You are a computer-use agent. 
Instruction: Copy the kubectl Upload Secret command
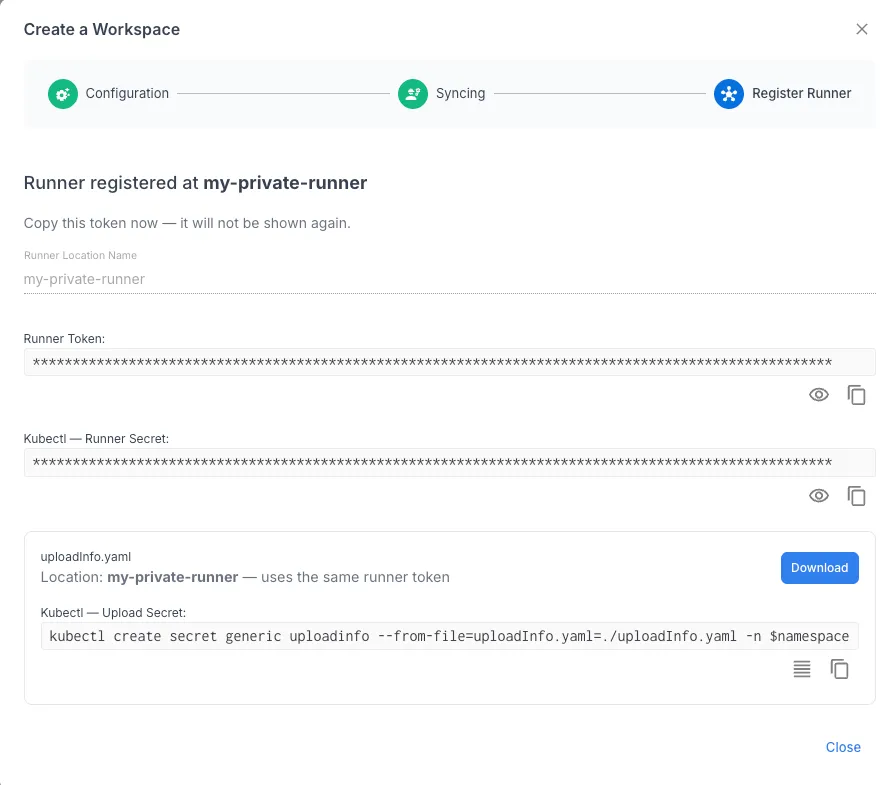click(x=840, y=669)
